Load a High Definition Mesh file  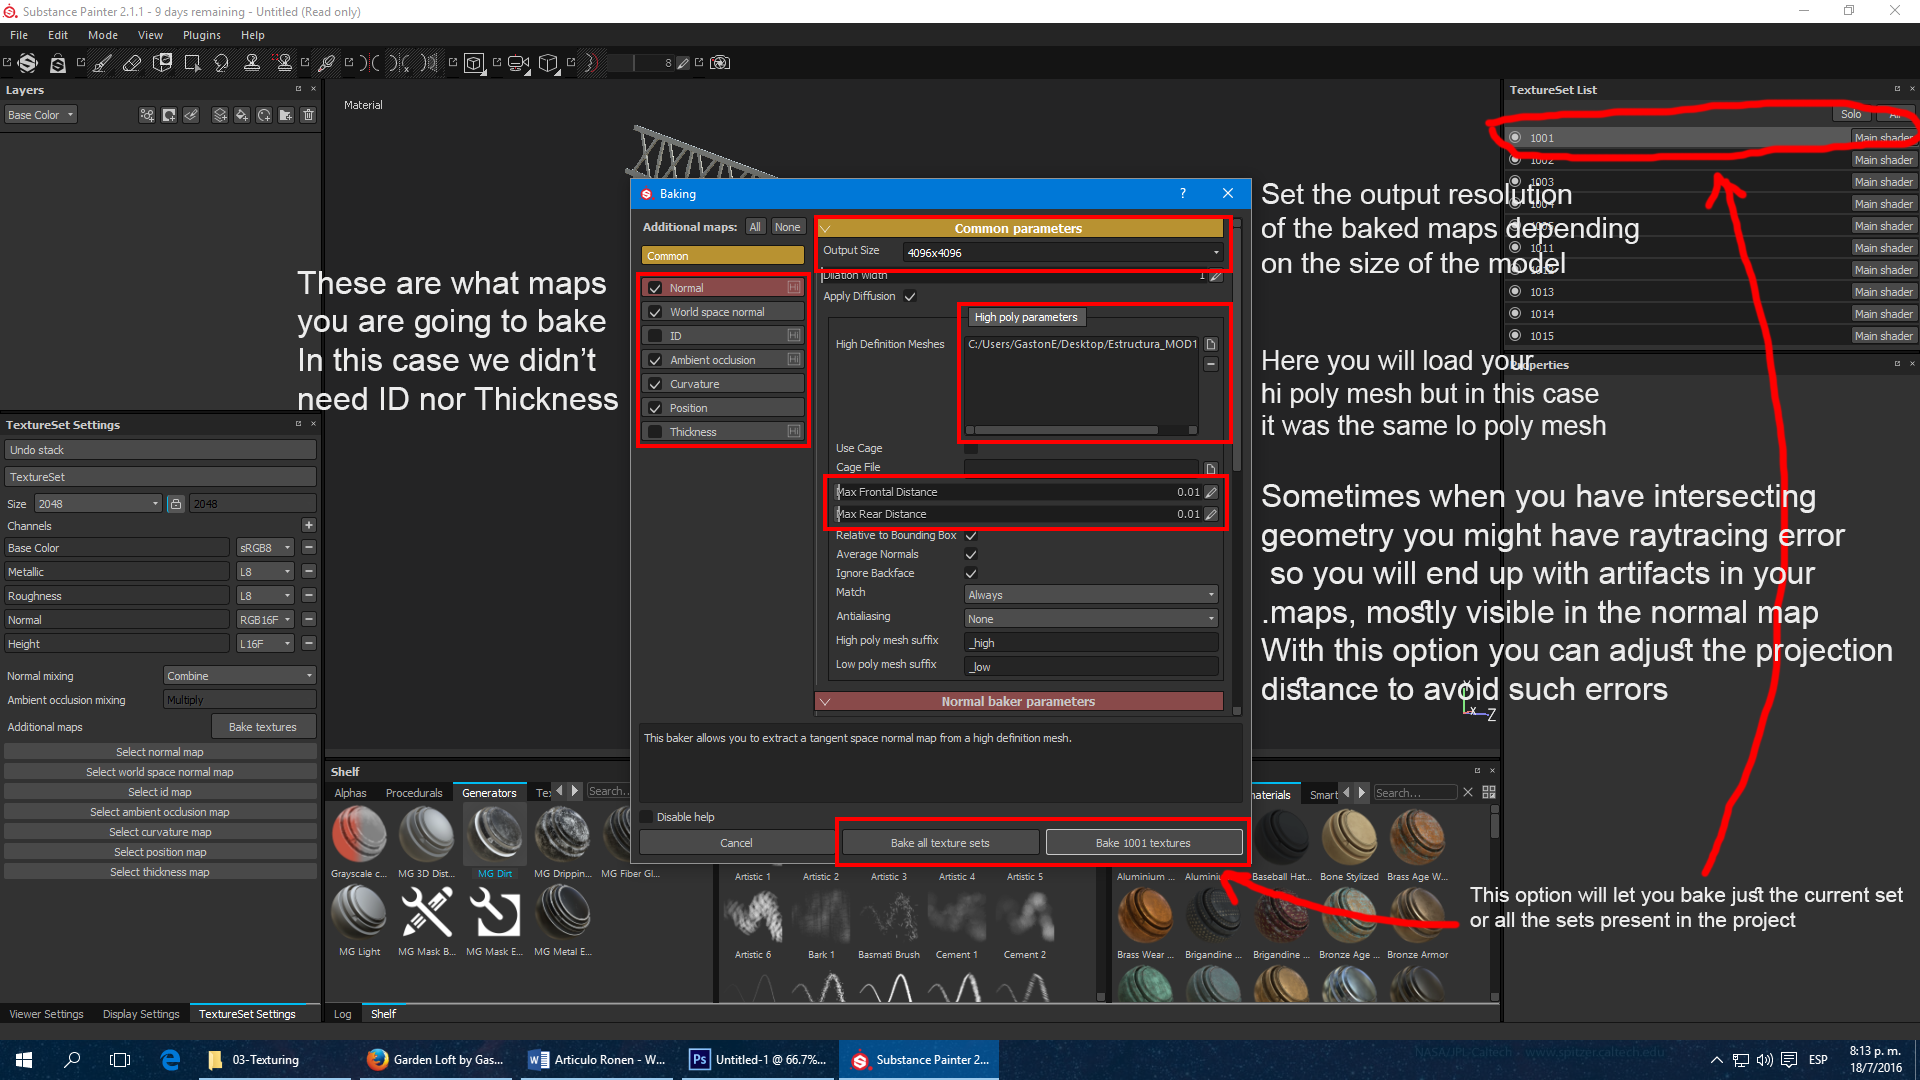[x=1211, y=344]
